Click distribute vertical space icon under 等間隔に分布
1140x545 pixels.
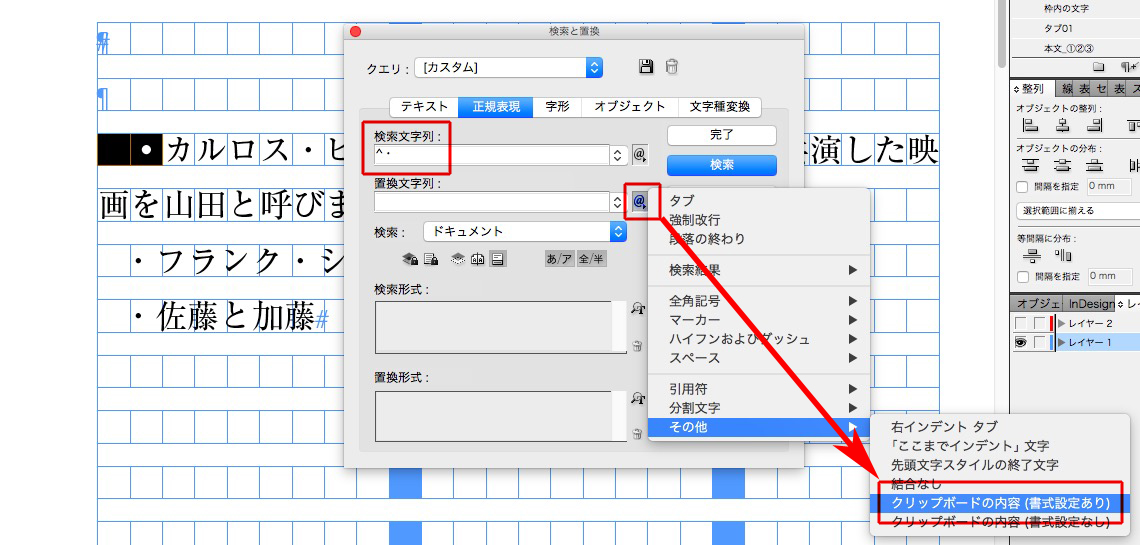[x=1030, y=255]
